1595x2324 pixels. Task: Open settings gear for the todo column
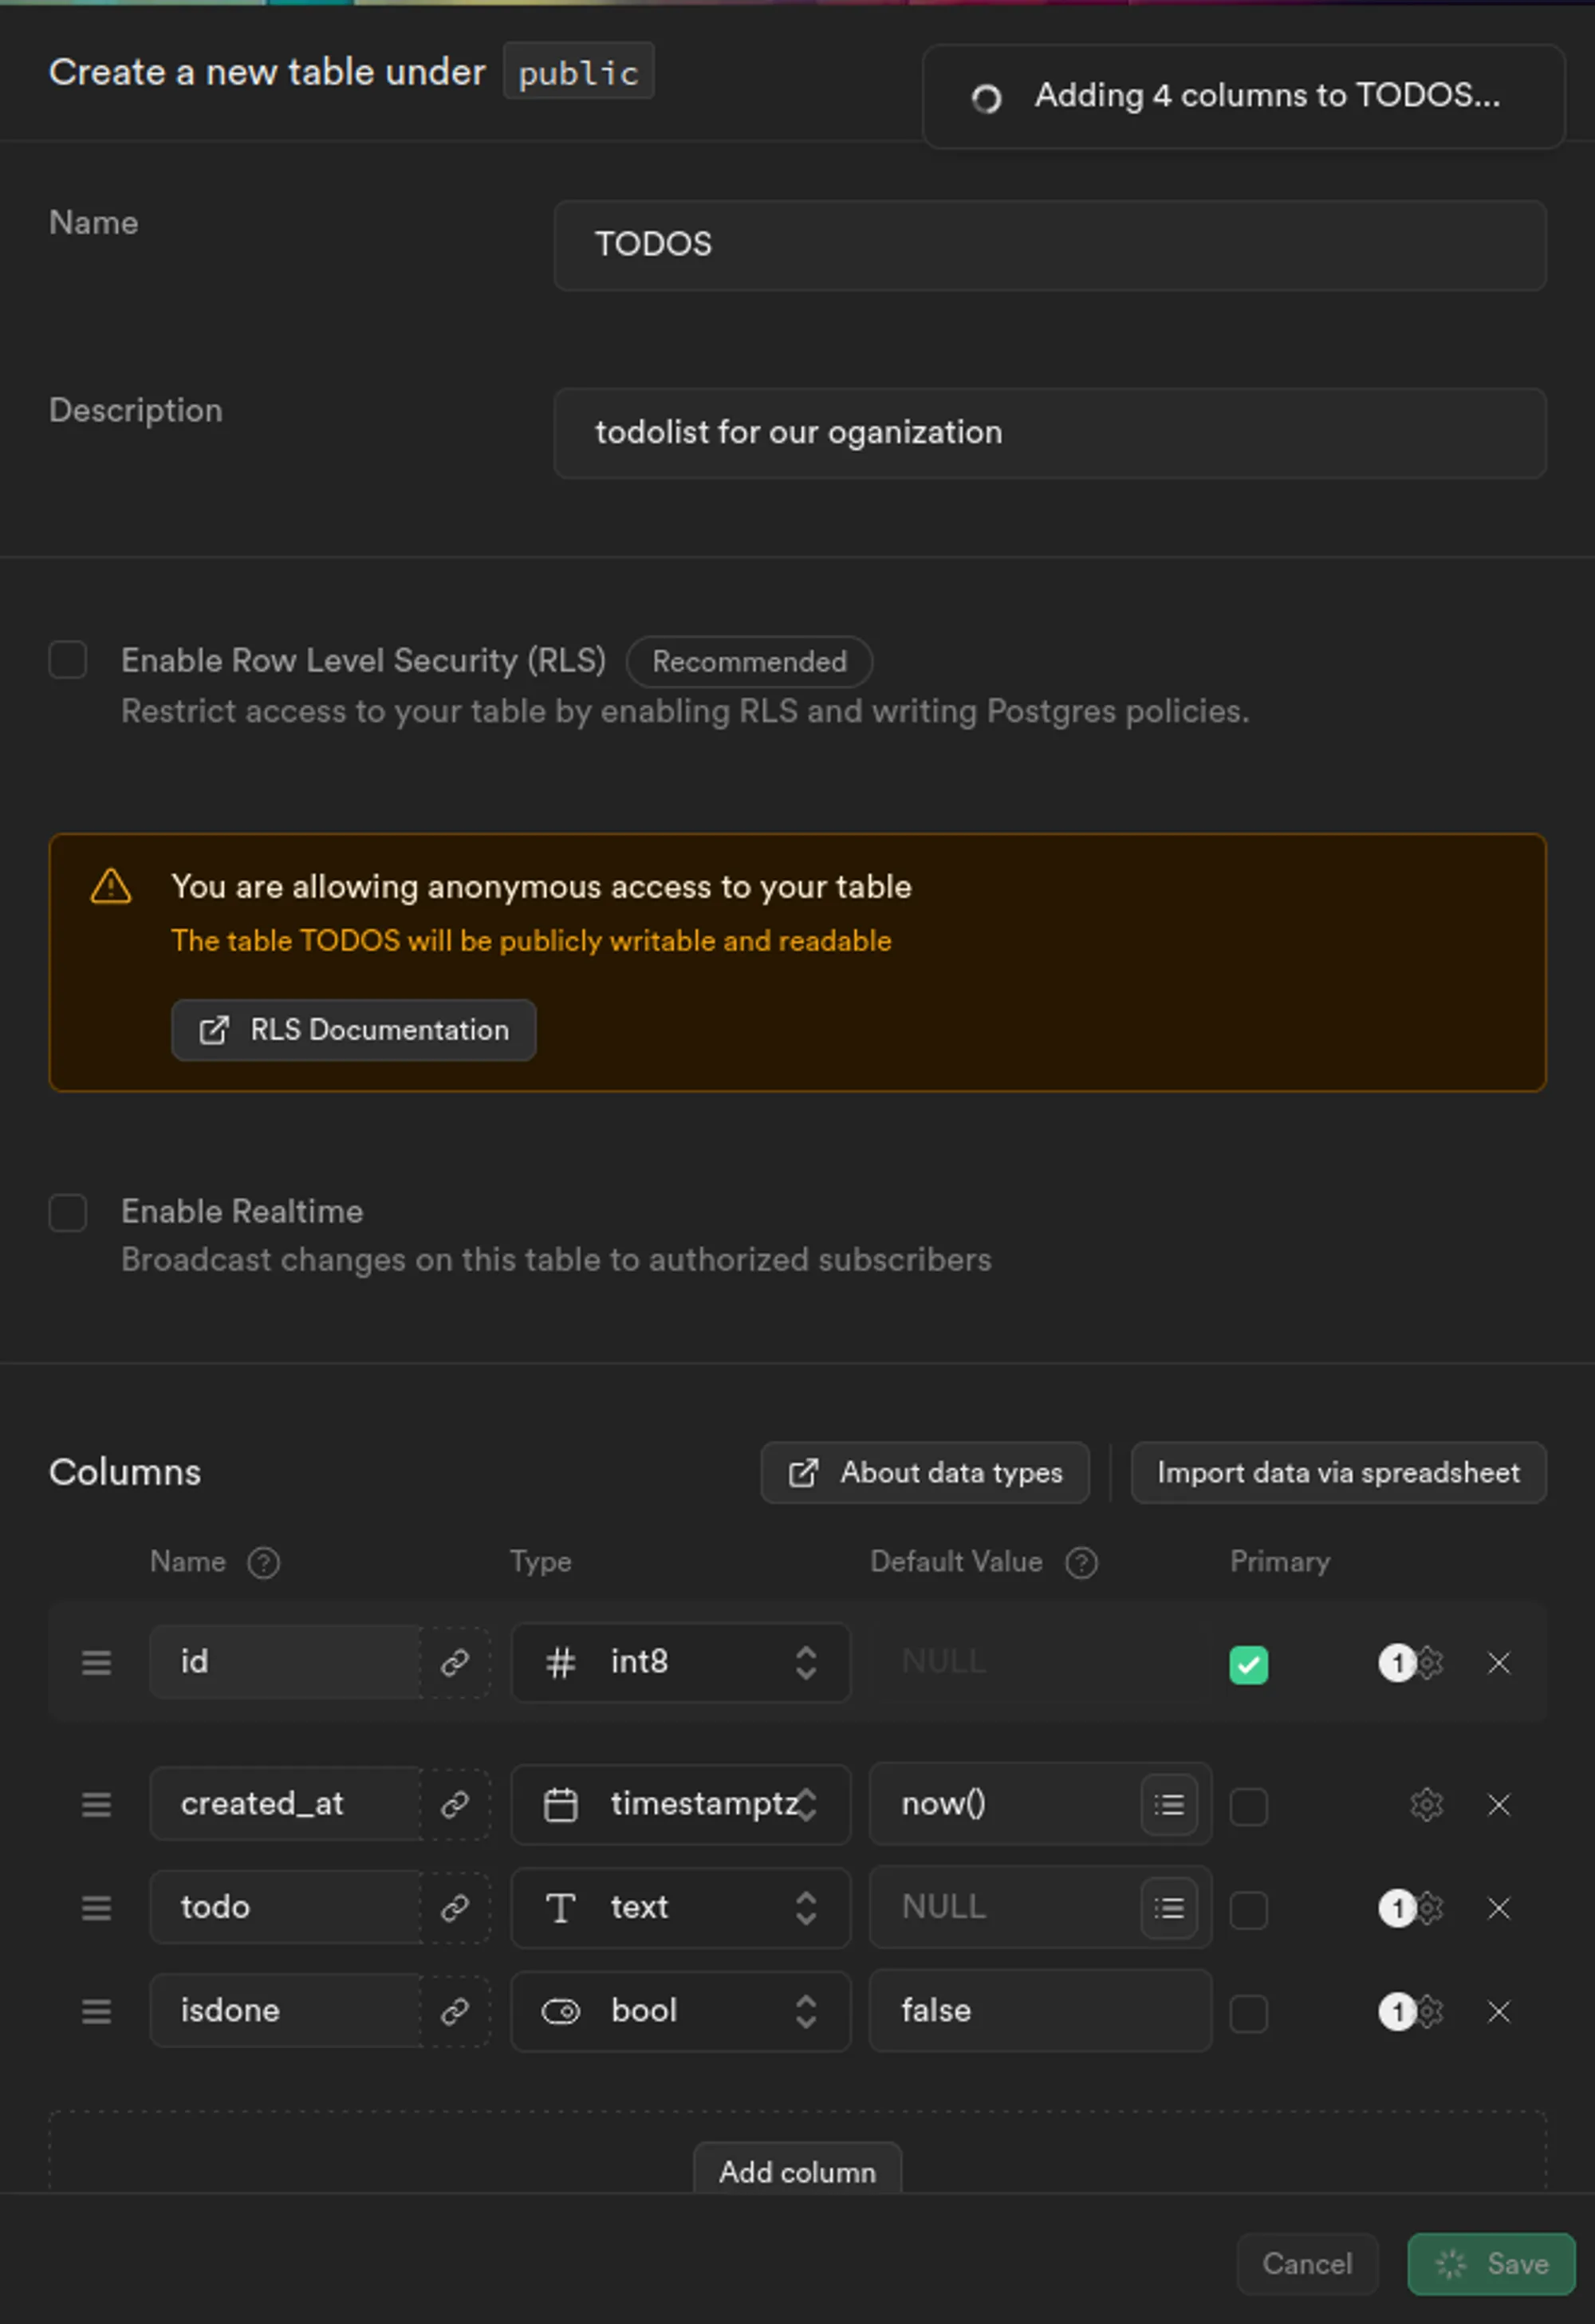coord(1430,1908)
